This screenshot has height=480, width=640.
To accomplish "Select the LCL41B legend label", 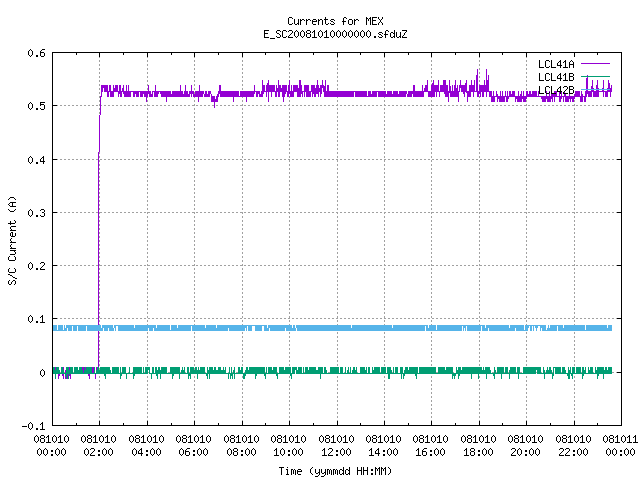I will (x=556, y=77).
